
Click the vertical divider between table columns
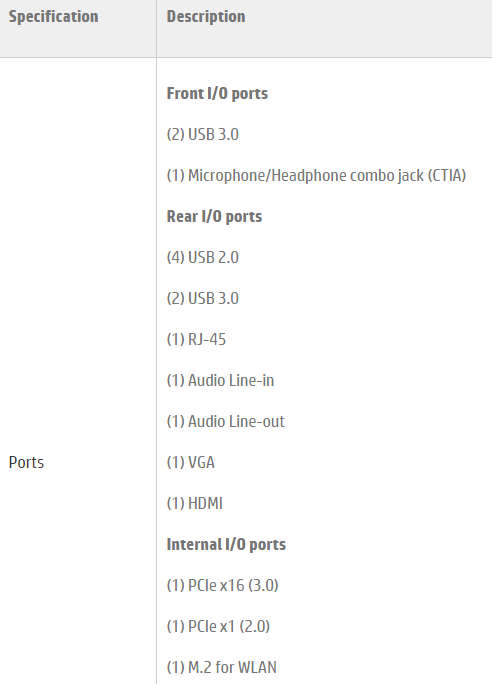point(156,342)
